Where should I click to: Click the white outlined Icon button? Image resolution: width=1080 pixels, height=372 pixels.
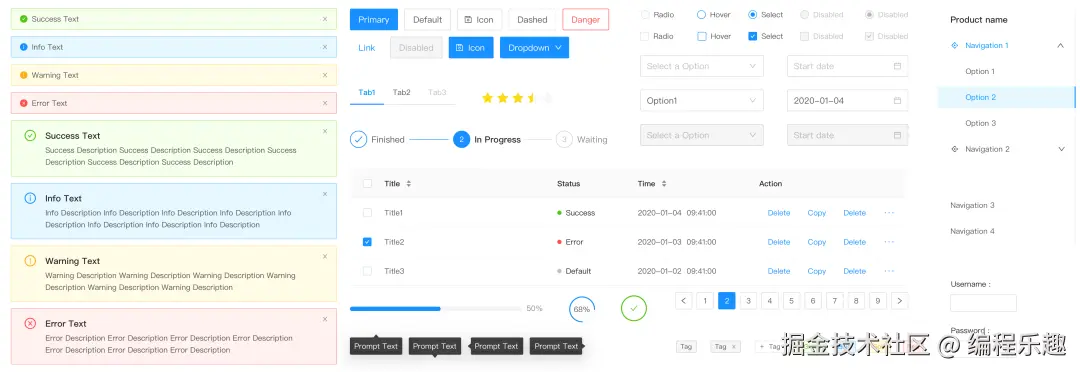(x=480, y=19)
